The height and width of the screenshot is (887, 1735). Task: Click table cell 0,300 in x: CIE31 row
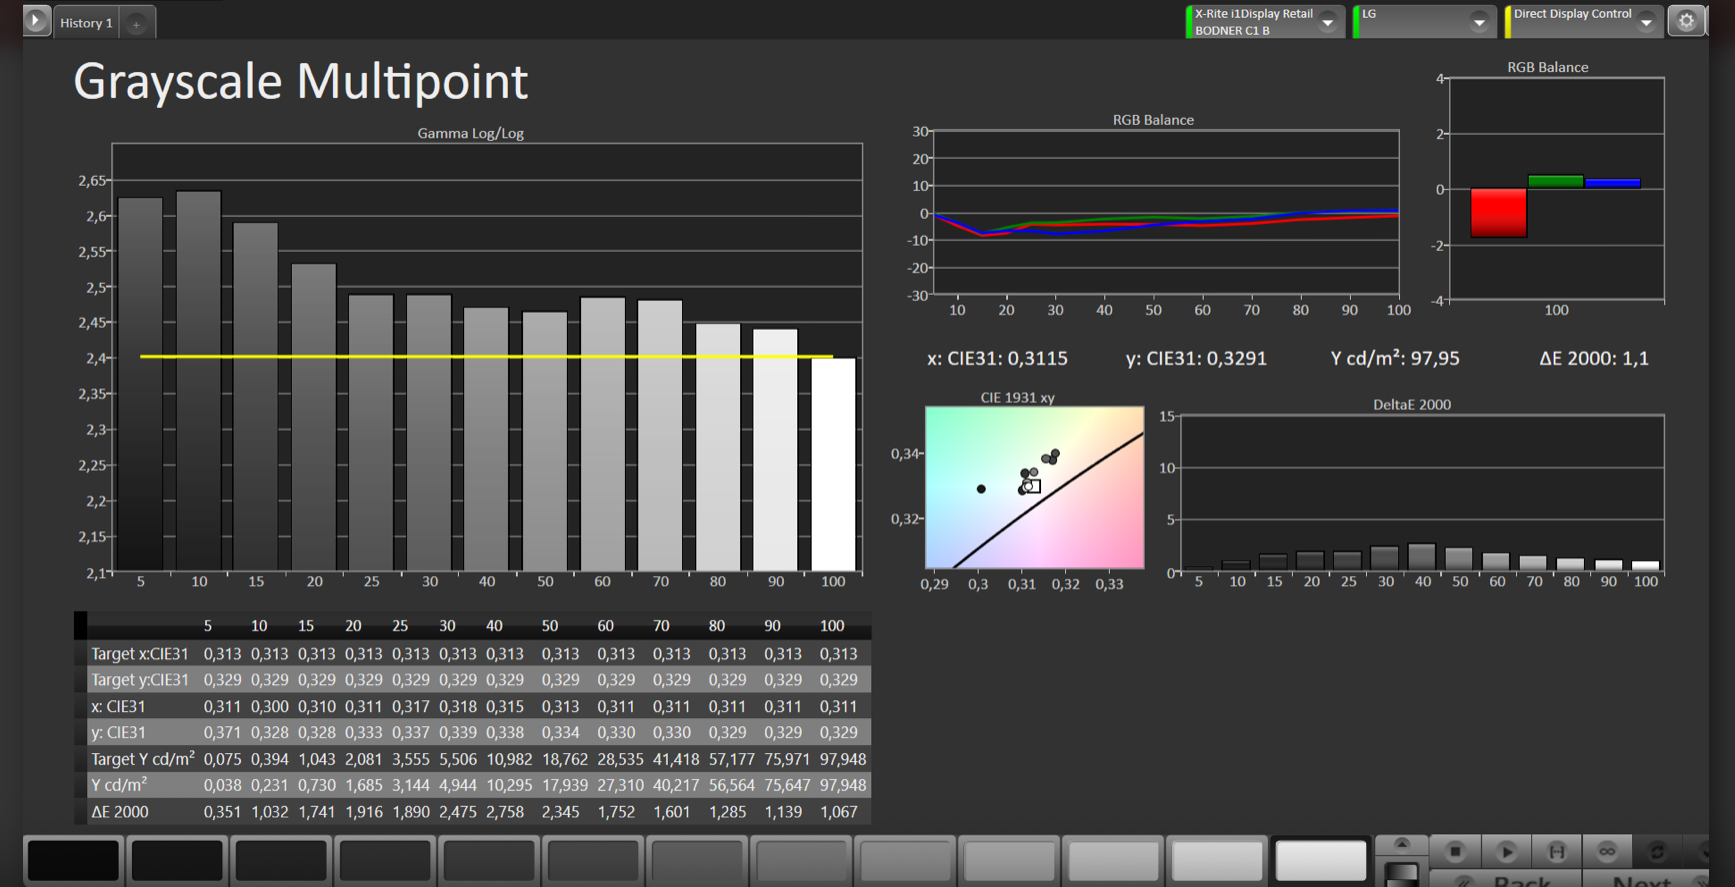click(x=269, y=706)
